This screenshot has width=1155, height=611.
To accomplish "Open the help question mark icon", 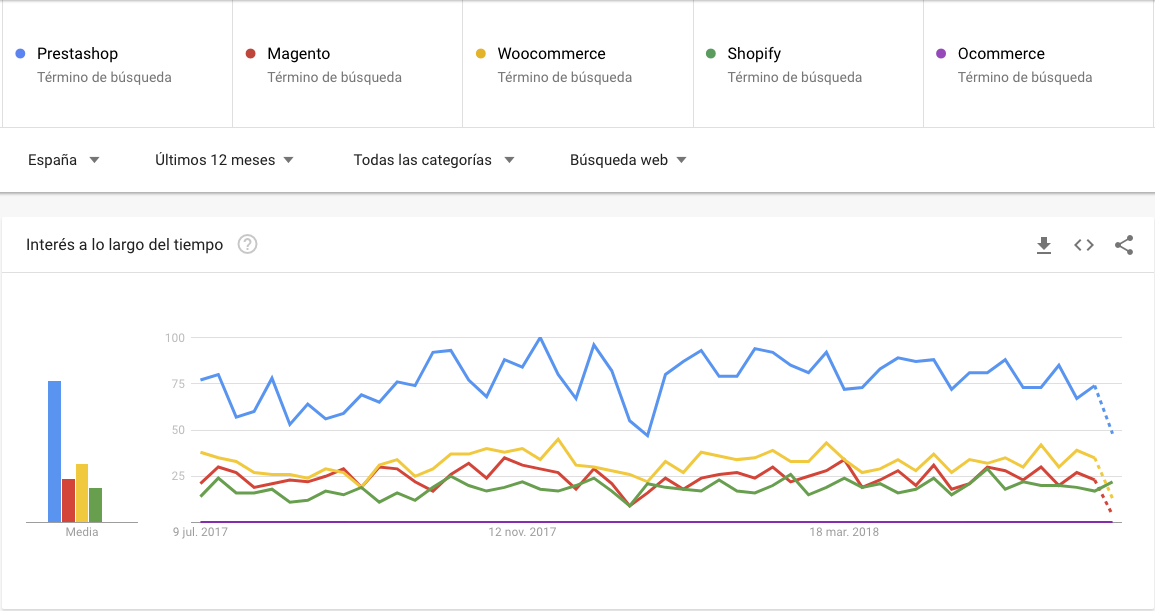I will coord(248,245).
